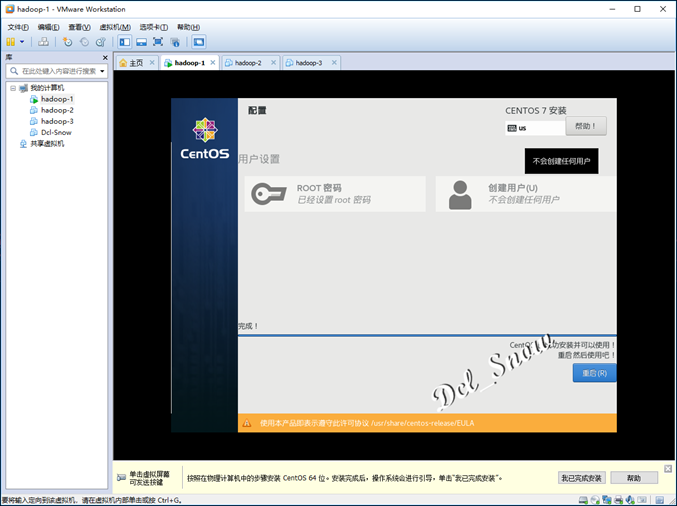Open the 编辑(E) menu
The height and width of the screenshot is (506, 677).
pos(48,27)
